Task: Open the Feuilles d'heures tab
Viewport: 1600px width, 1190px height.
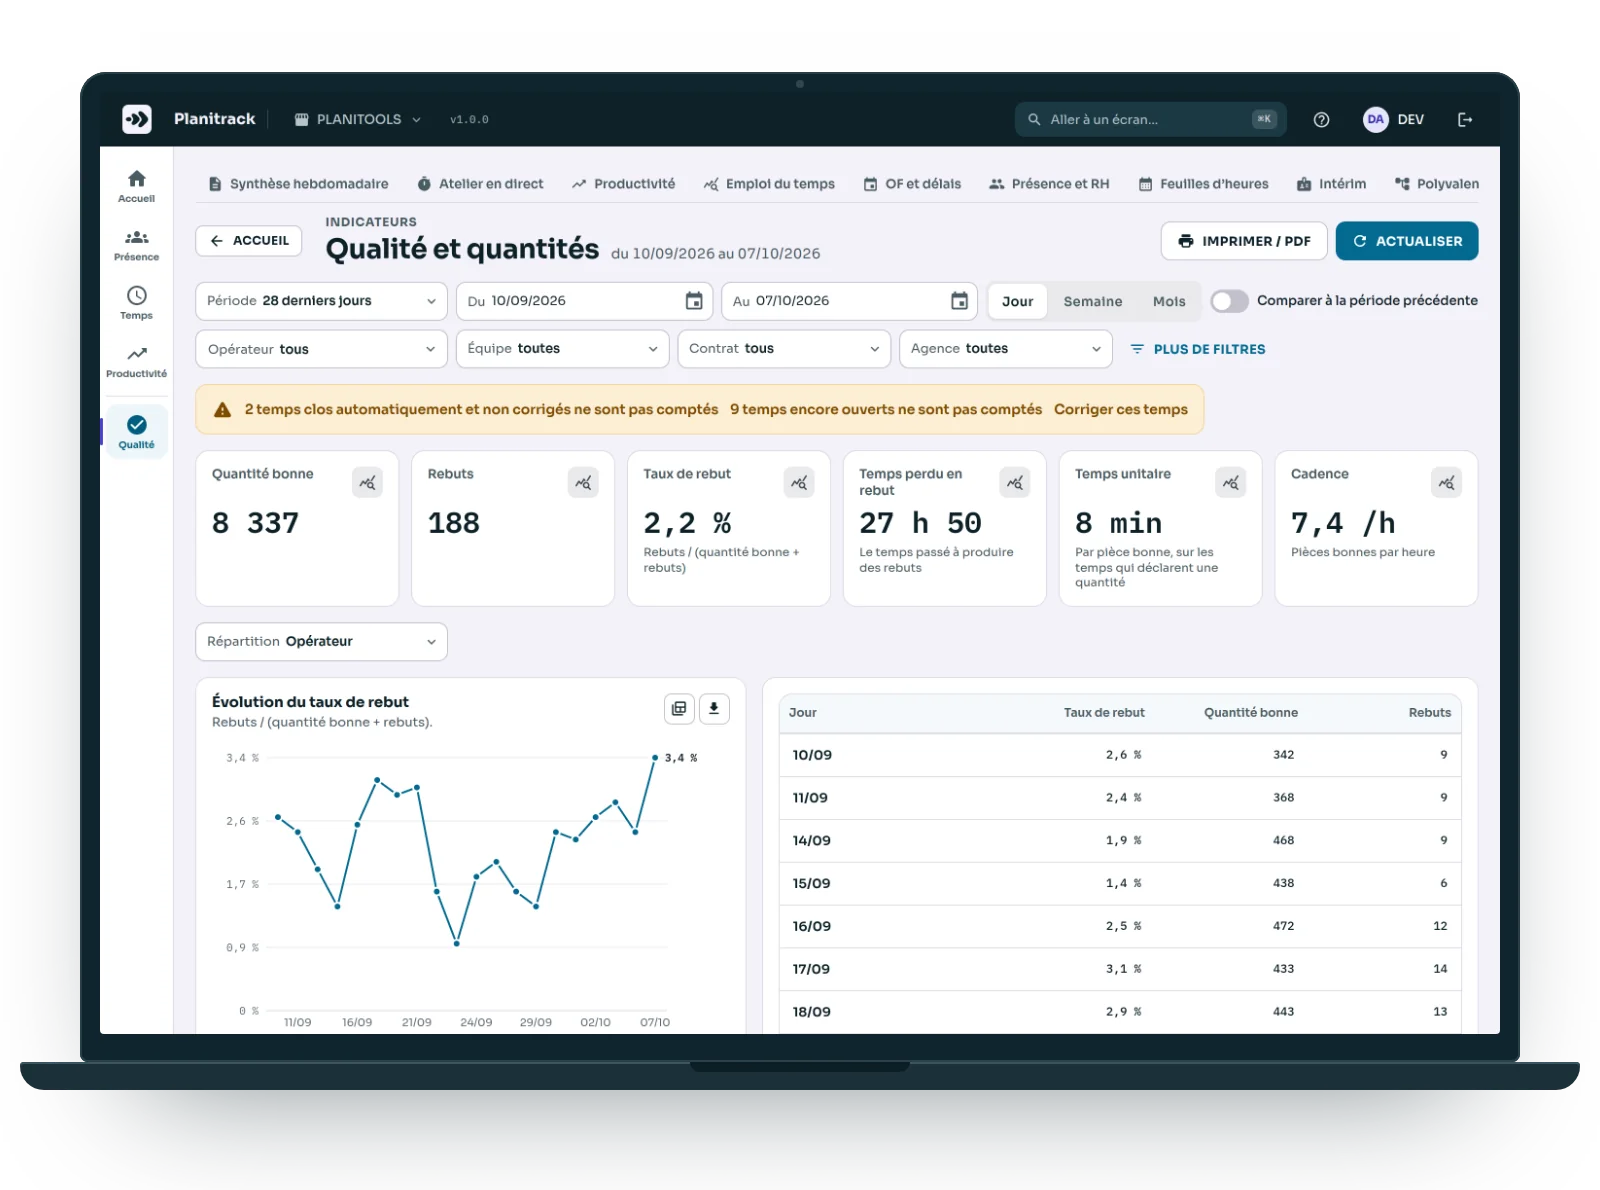Action: click(1203, 184)
